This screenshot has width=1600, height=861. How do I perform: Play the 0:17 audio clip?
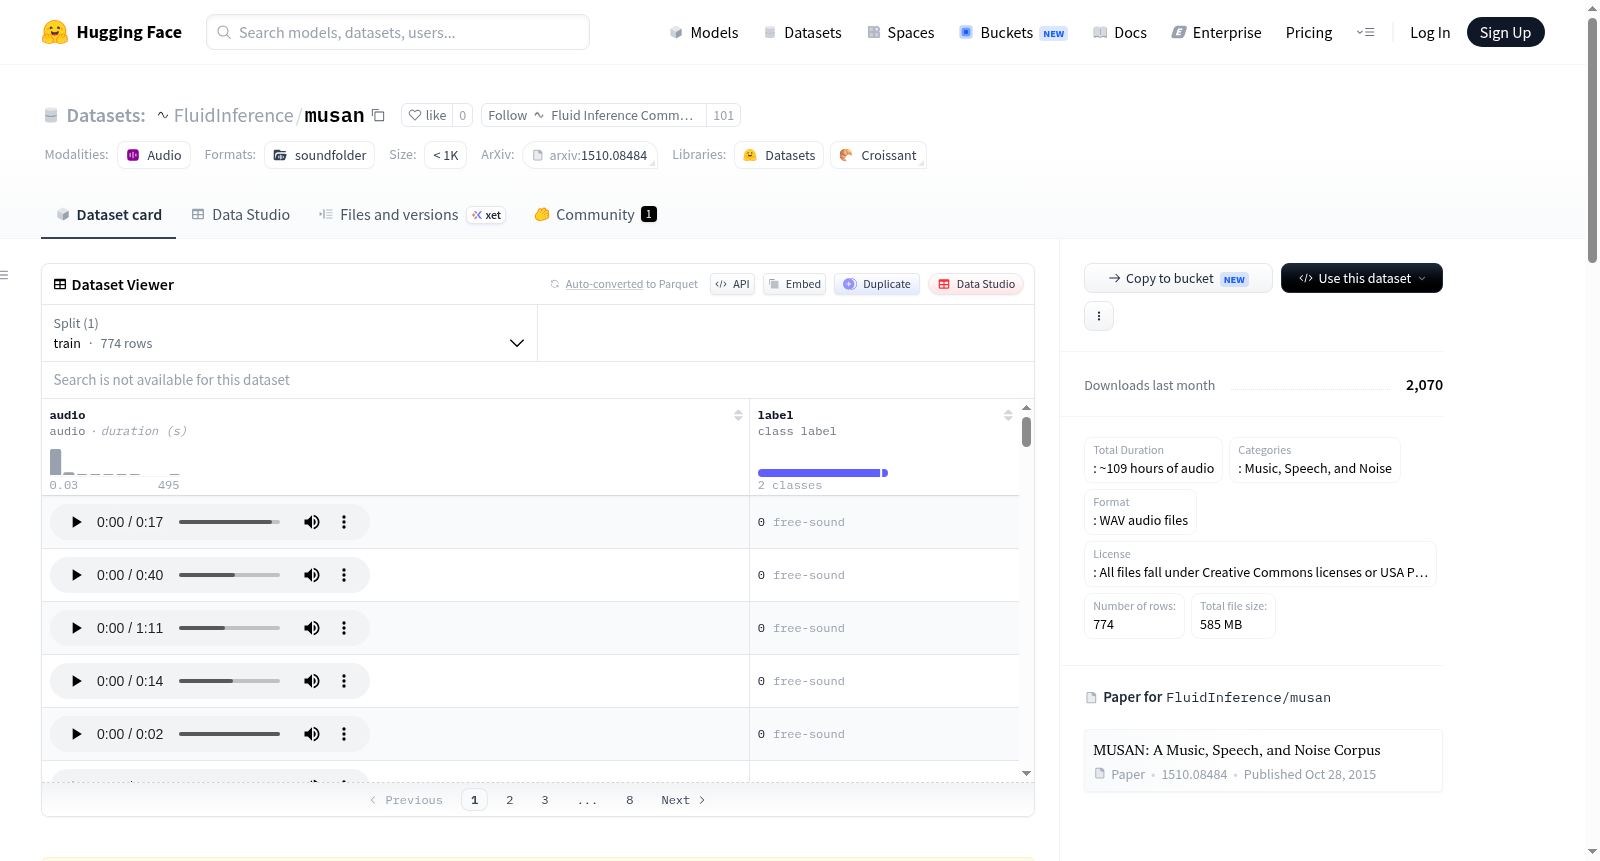(x=77, y=522)
